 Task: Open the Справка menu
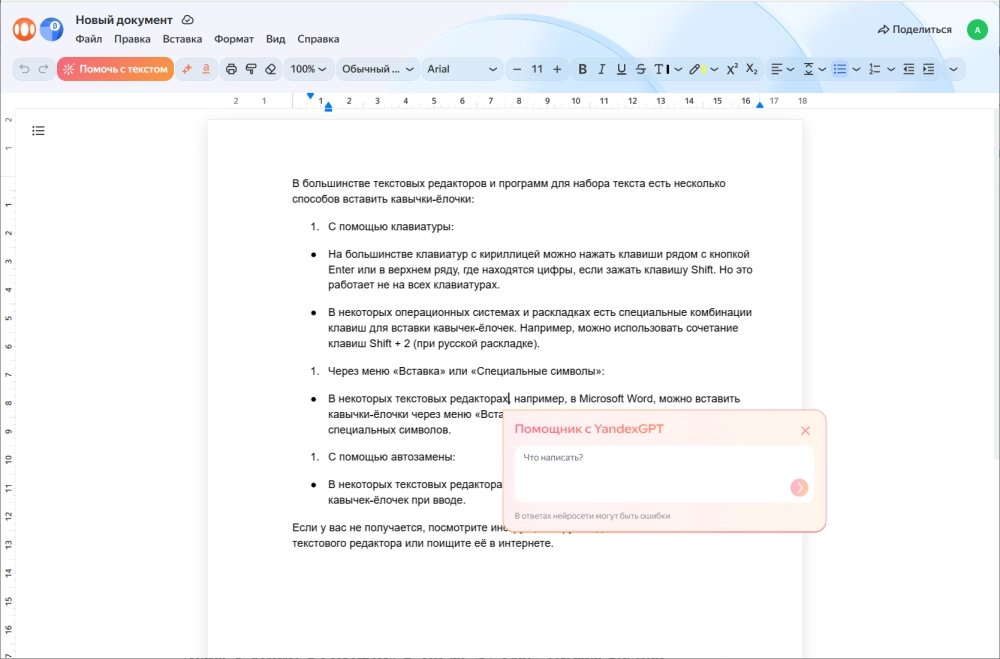318,39
